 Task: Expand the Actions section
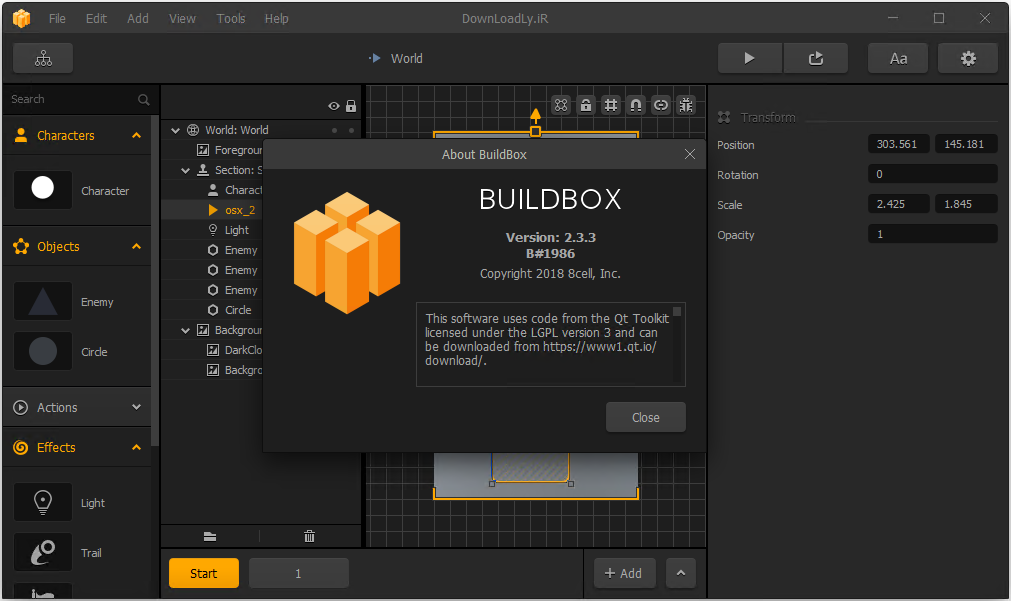tap(137, 407)
